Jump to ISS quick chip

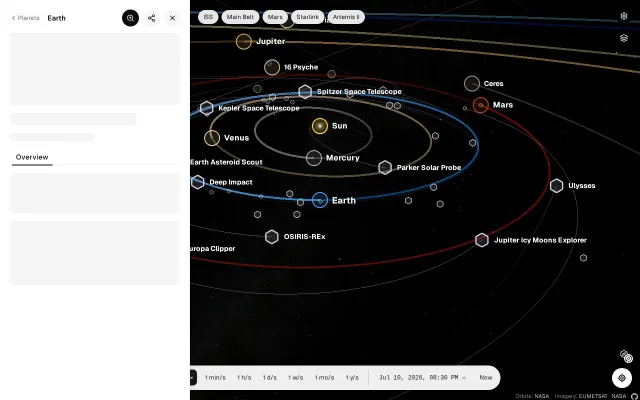click(208, 17)
